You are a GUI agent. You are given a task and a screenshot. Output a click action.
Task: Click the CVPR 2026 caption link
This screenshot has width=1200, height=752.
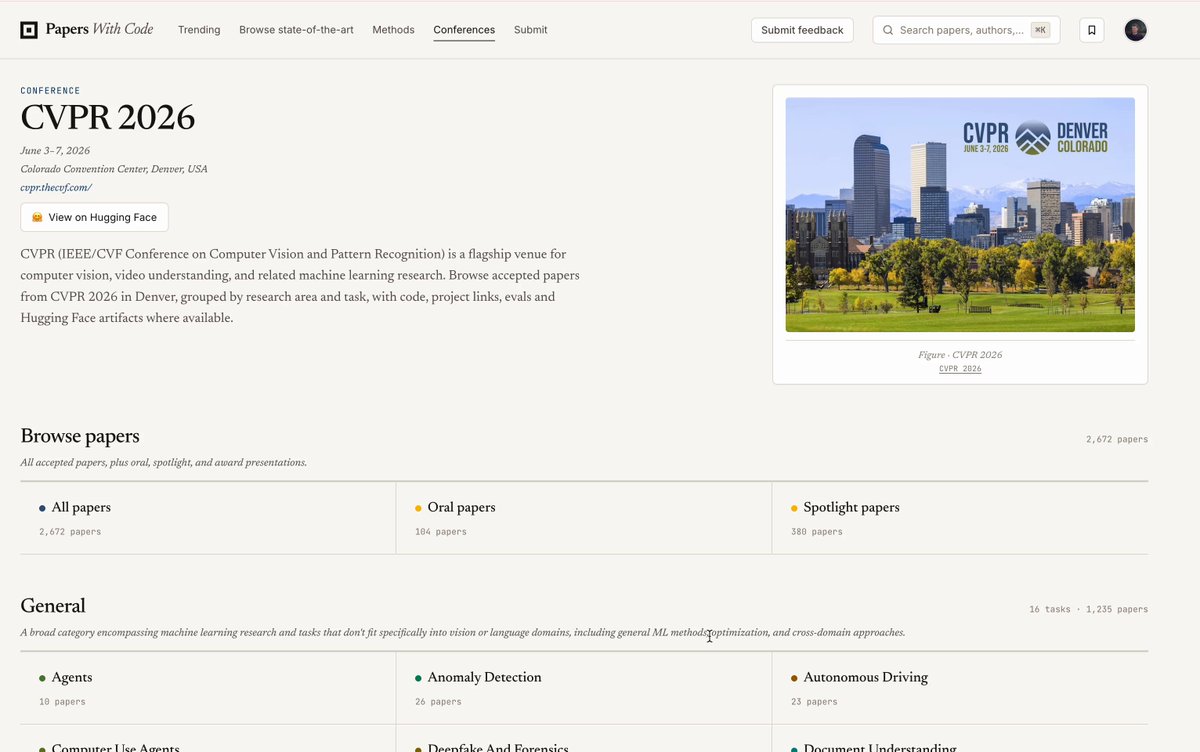point(960,369)
